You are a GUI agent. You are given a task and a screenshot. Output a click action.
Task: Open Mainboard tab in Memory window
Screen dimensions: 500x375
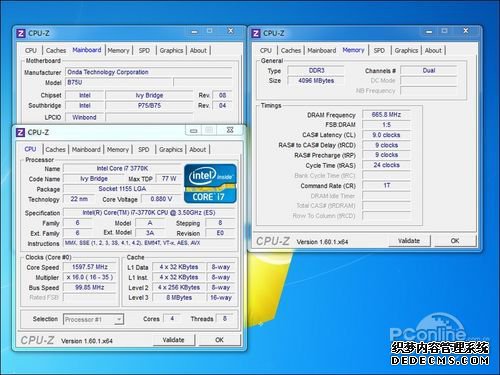click(x=322, y=51)
